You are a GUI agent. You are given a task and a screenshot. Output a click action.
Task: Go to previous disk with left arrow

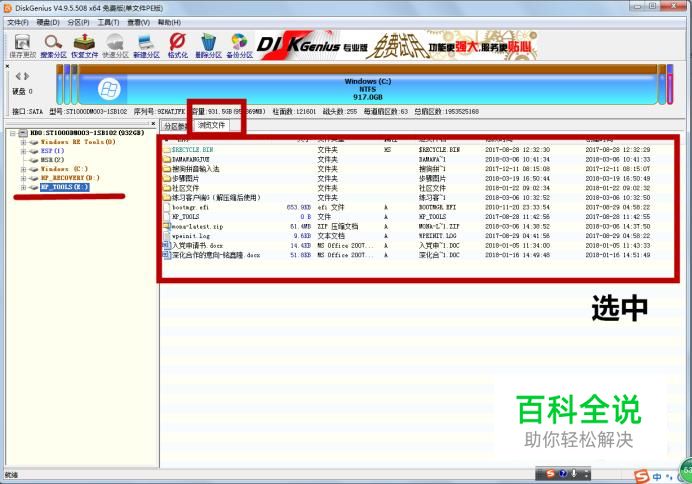point(18,76)
